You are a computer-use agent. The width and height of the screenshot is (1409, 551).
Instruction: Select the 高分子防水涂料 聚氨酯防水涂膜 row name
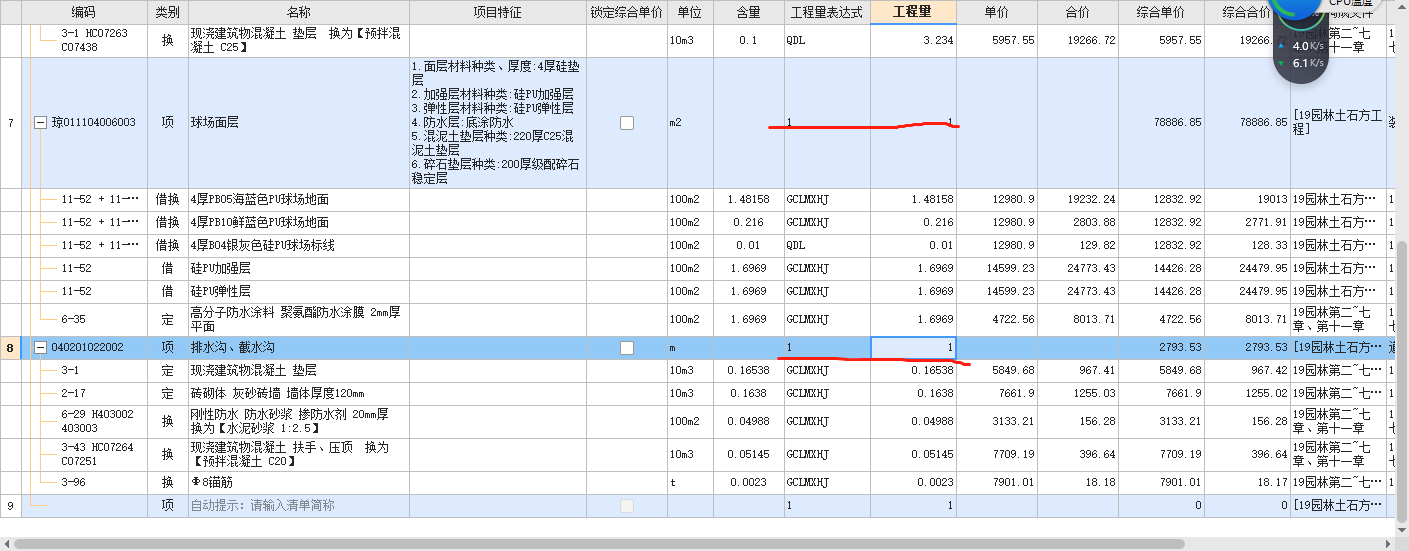[x=299, y=320]
